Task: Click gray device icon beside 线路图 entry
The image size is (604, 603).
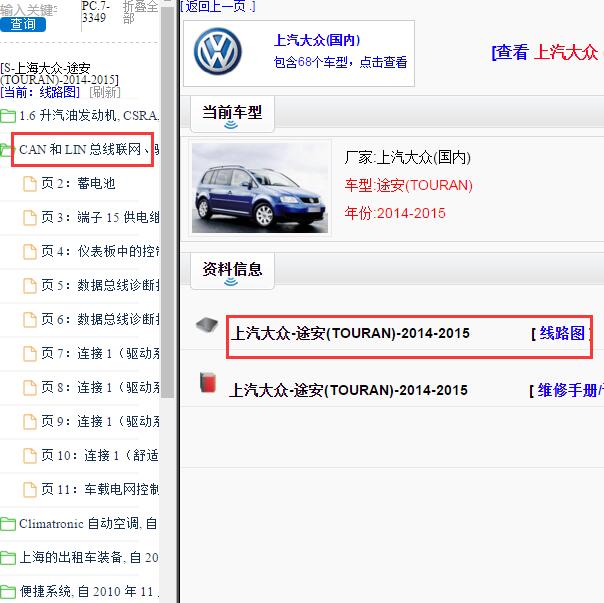Action: tap(207, 325)
